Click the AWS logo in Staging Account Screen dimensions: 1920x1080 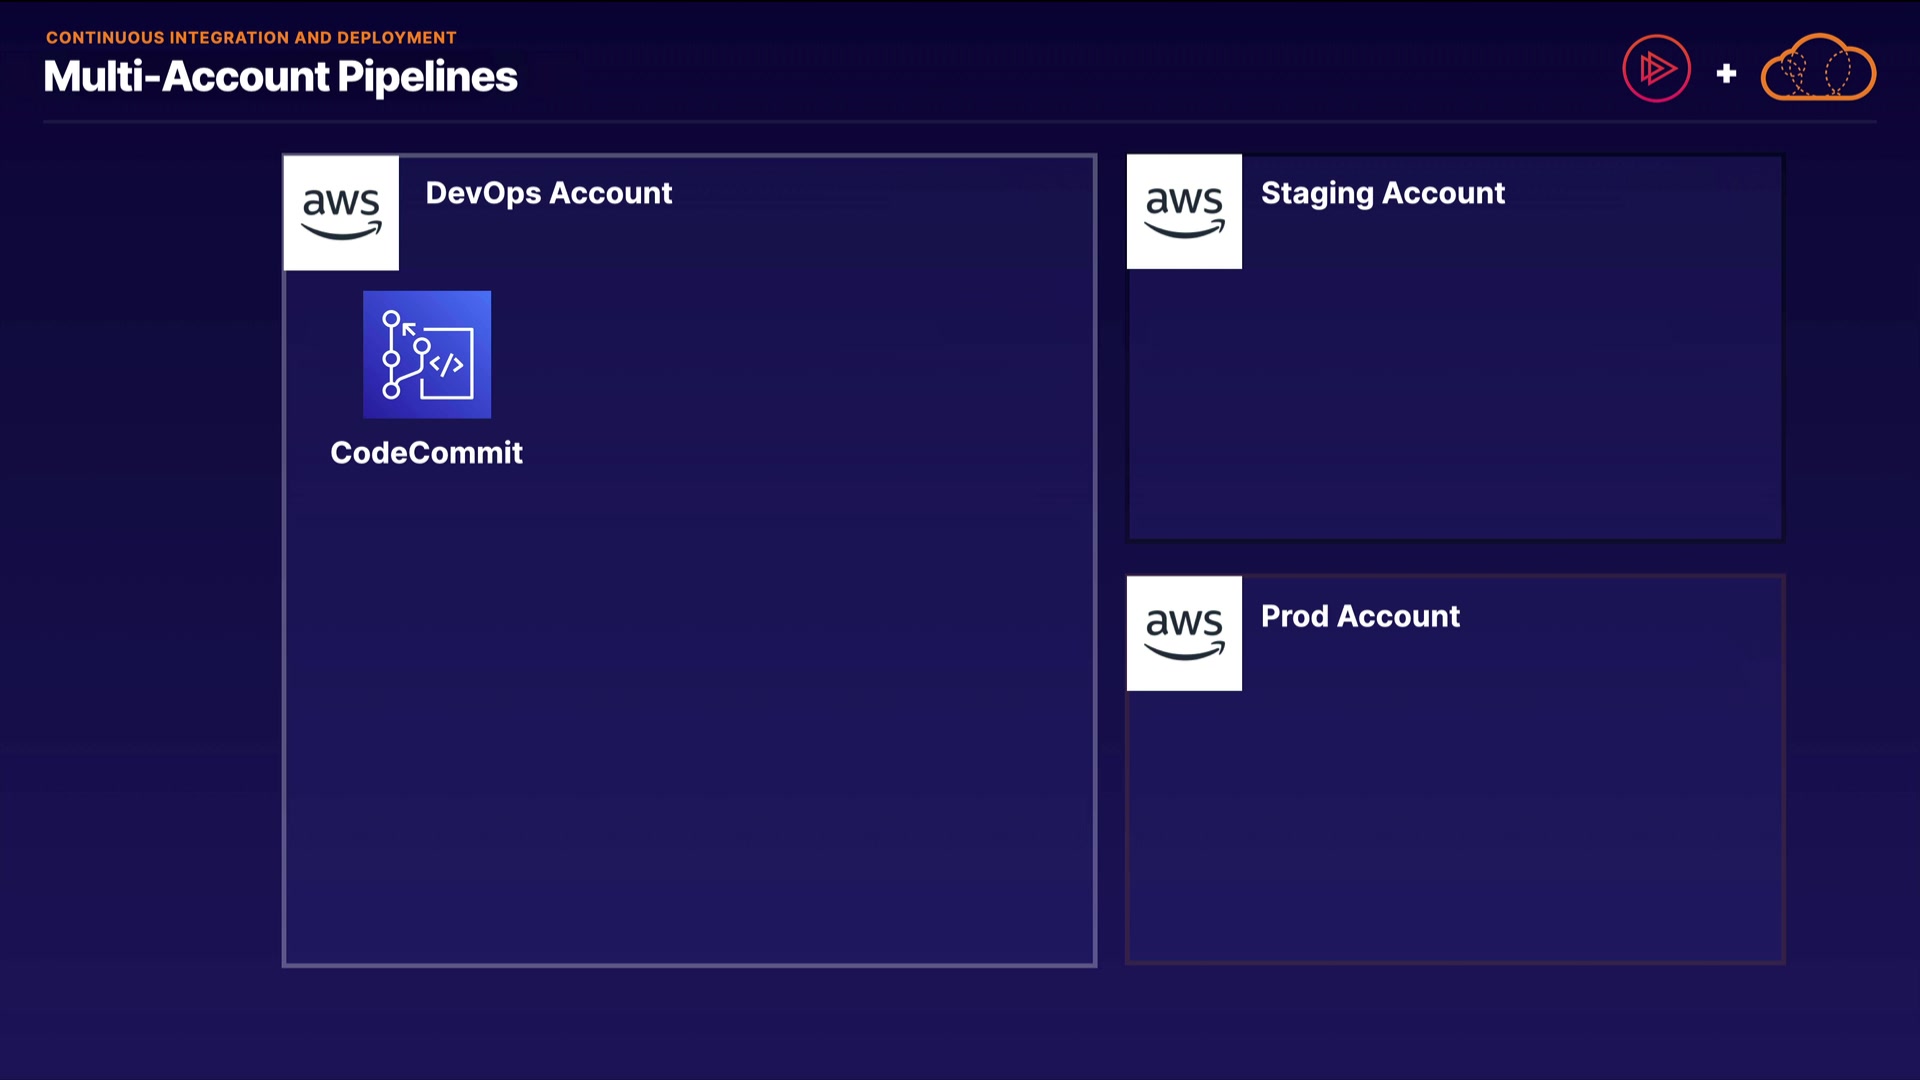tap(1184, 211)
